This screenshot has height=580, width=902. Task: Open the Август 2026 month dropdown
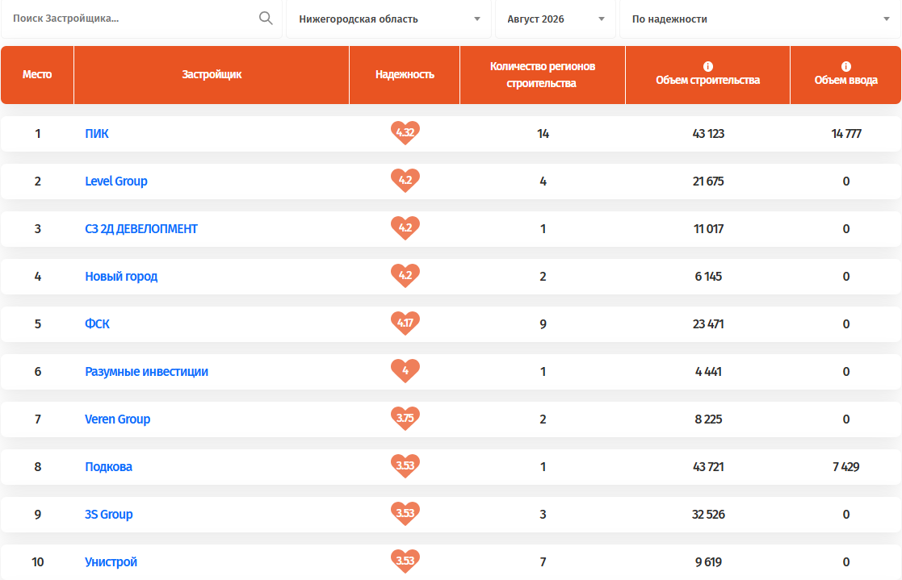tap(555, 19)
